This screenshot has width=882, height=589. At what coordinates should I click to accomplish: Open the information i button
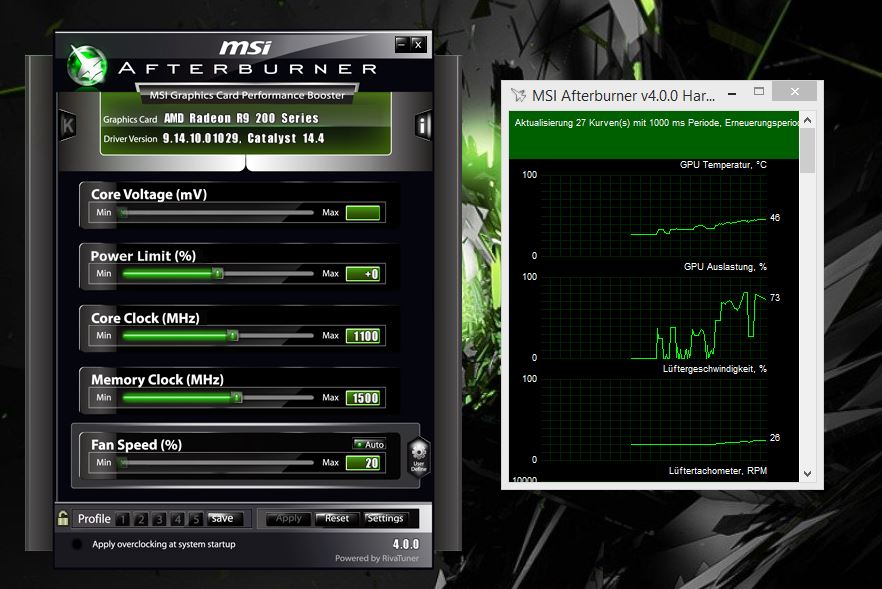click(423, 125)
